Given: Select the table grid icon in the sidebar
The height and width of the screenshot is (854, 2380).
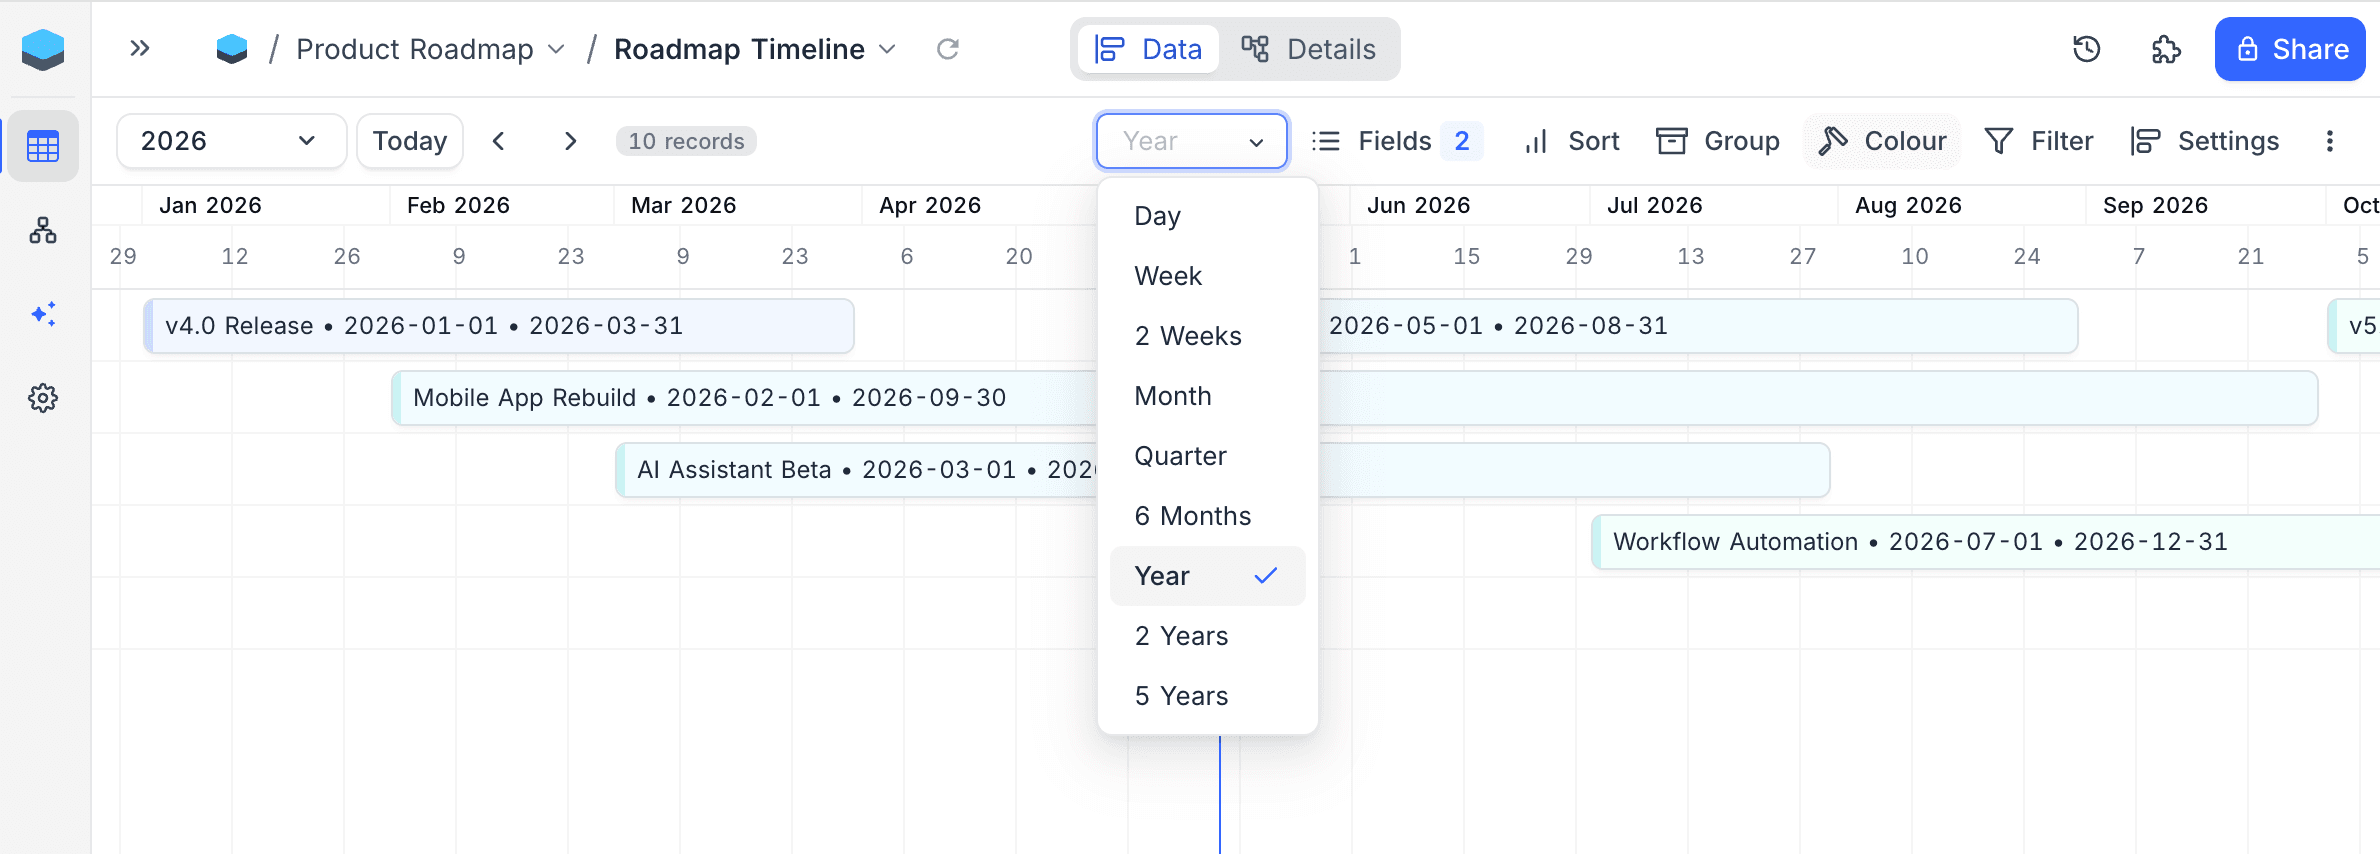Looking at the screenshot, I should click(43, 146).
